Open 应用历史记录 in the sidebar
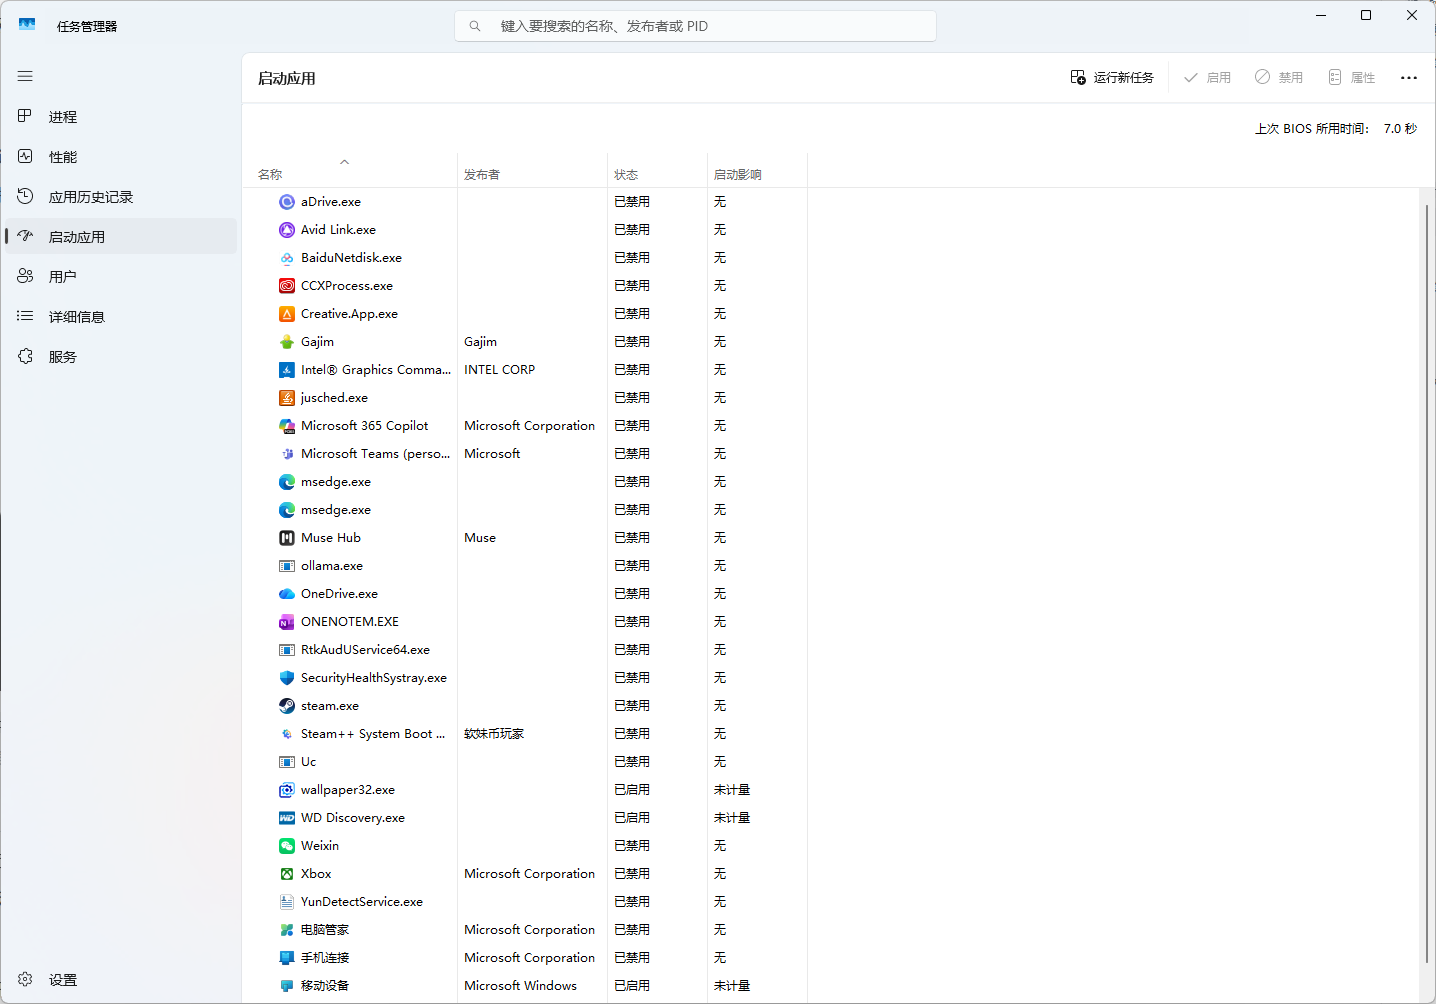Screen dimensions: 1436x1004 [90, 197]
